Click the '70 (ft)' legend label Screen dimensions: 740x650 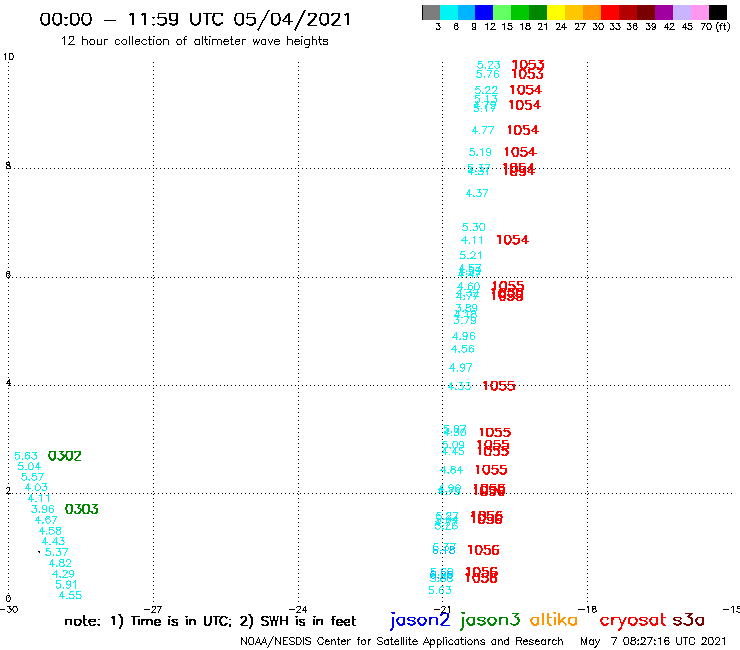(715, 26)
